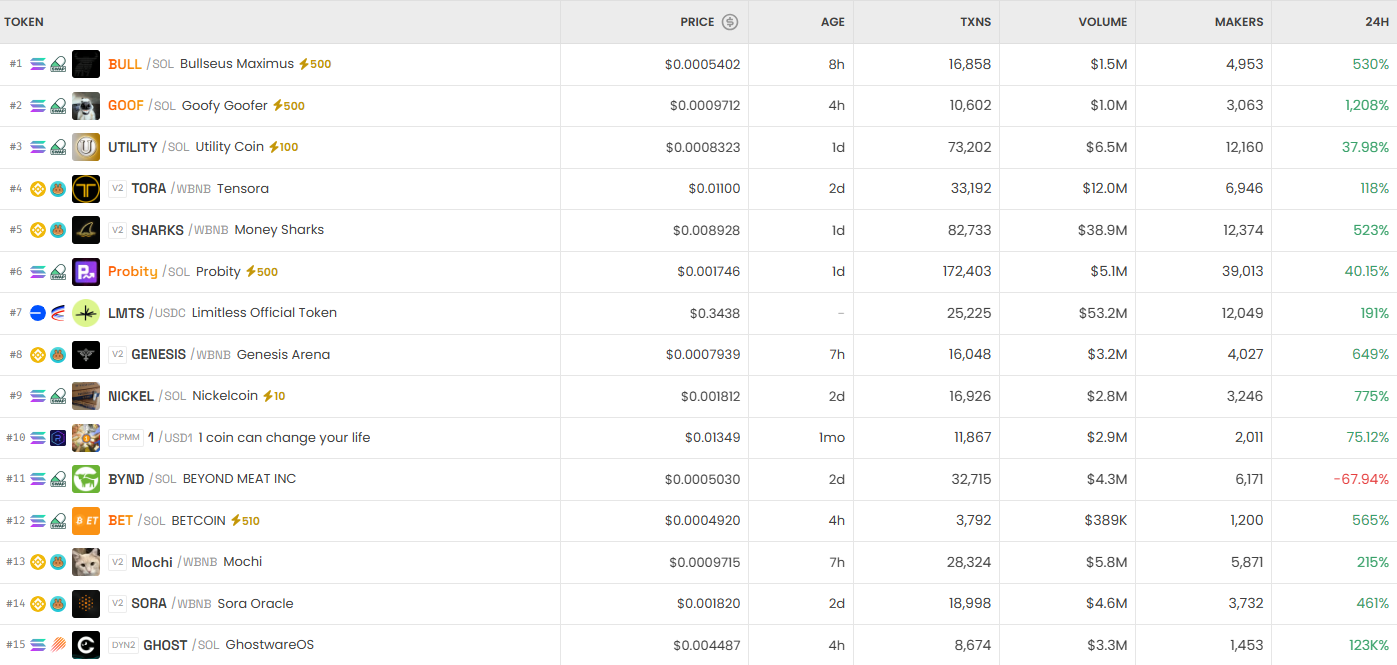
Task: Sort the table by the AGE column
Action: (832, 22)
